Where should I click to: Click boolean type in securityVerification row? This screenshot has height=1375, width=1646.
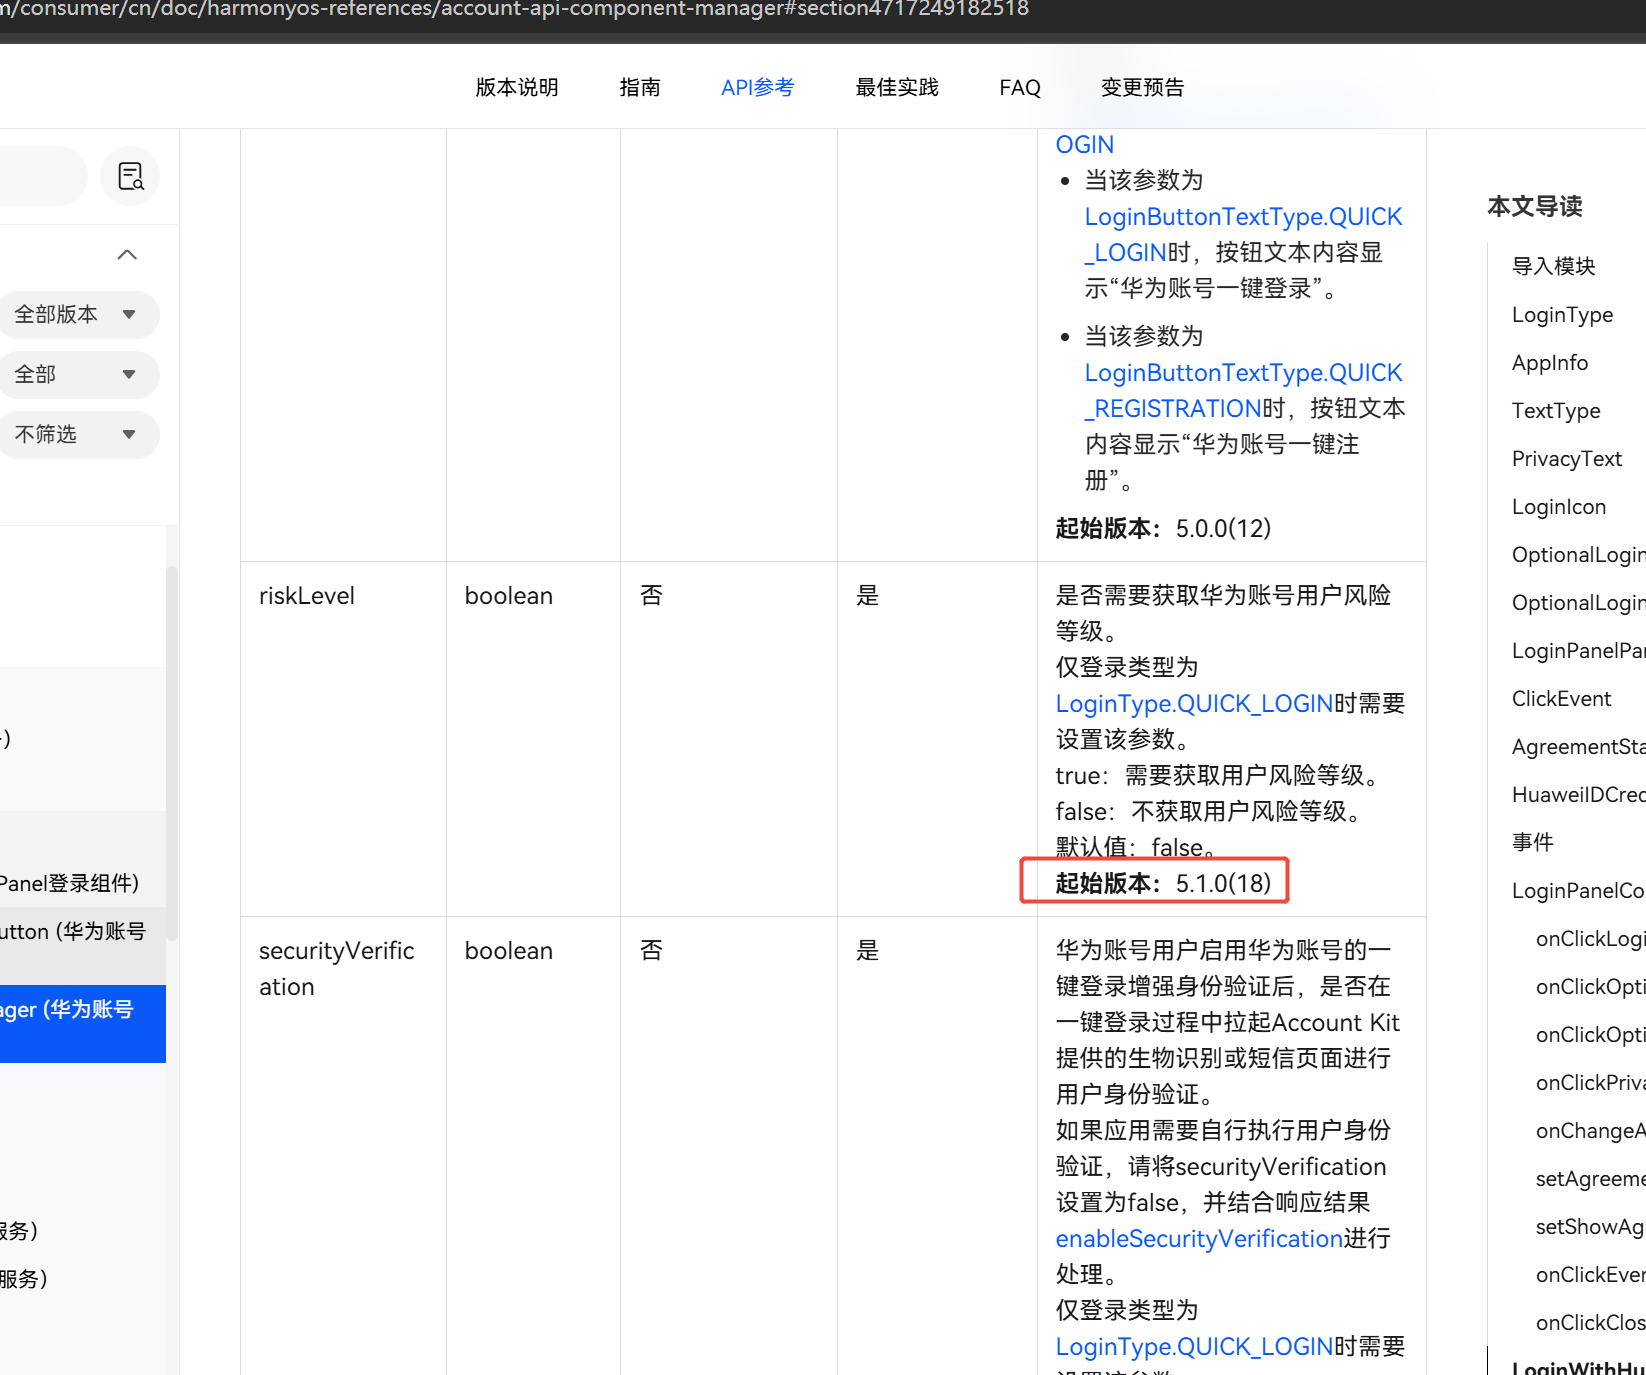click(x=509, y=951)
